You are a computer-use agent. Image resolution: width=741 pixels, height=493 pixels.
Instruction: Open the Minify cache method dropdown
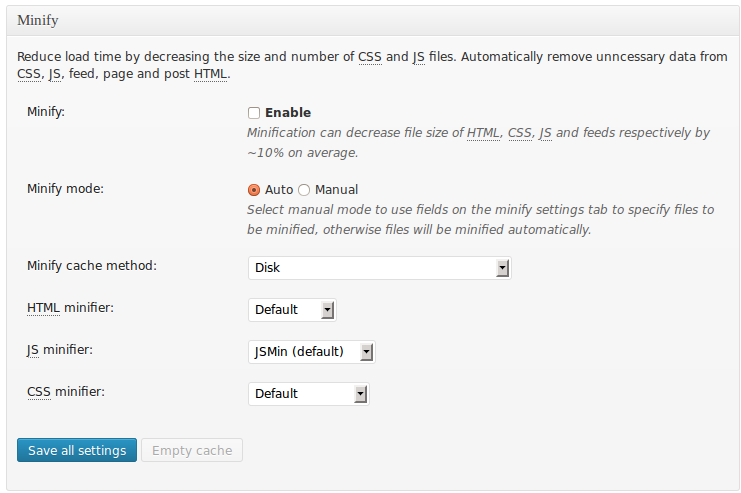click(x=379, y=268)
